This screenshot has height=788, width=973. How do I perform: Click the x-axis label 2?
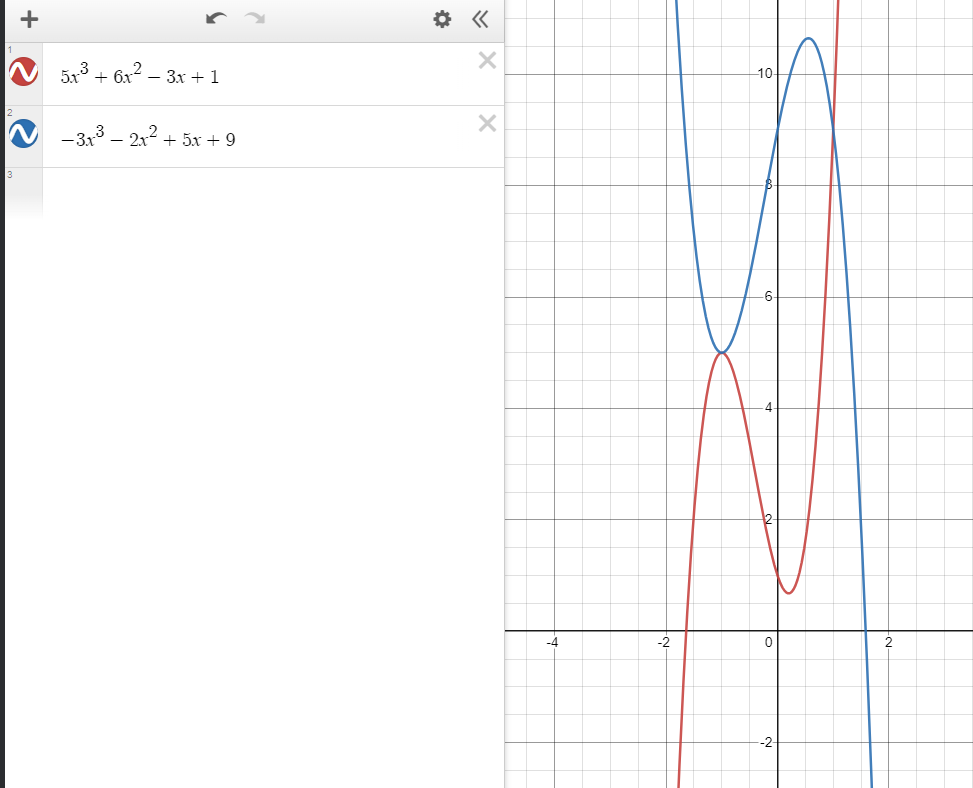(x=889, y=643)
